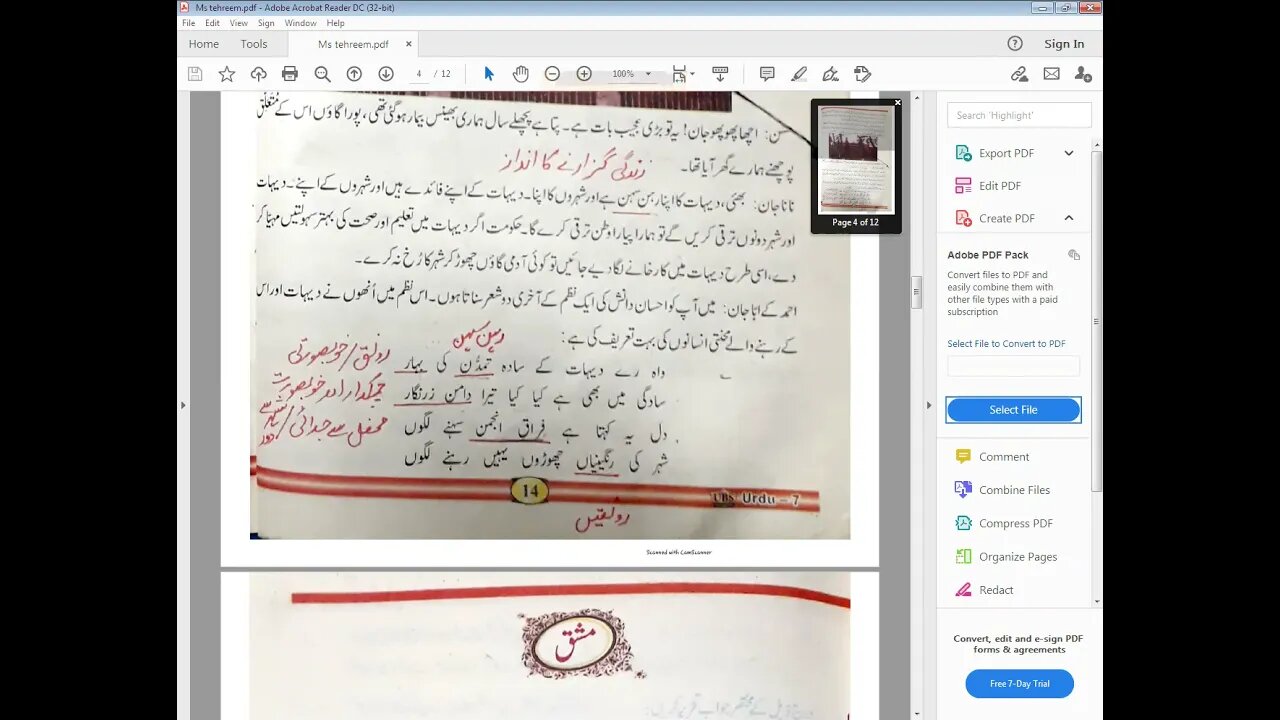Click the page number field
This screenshot has width=1280, height=720.
point(419,74)
